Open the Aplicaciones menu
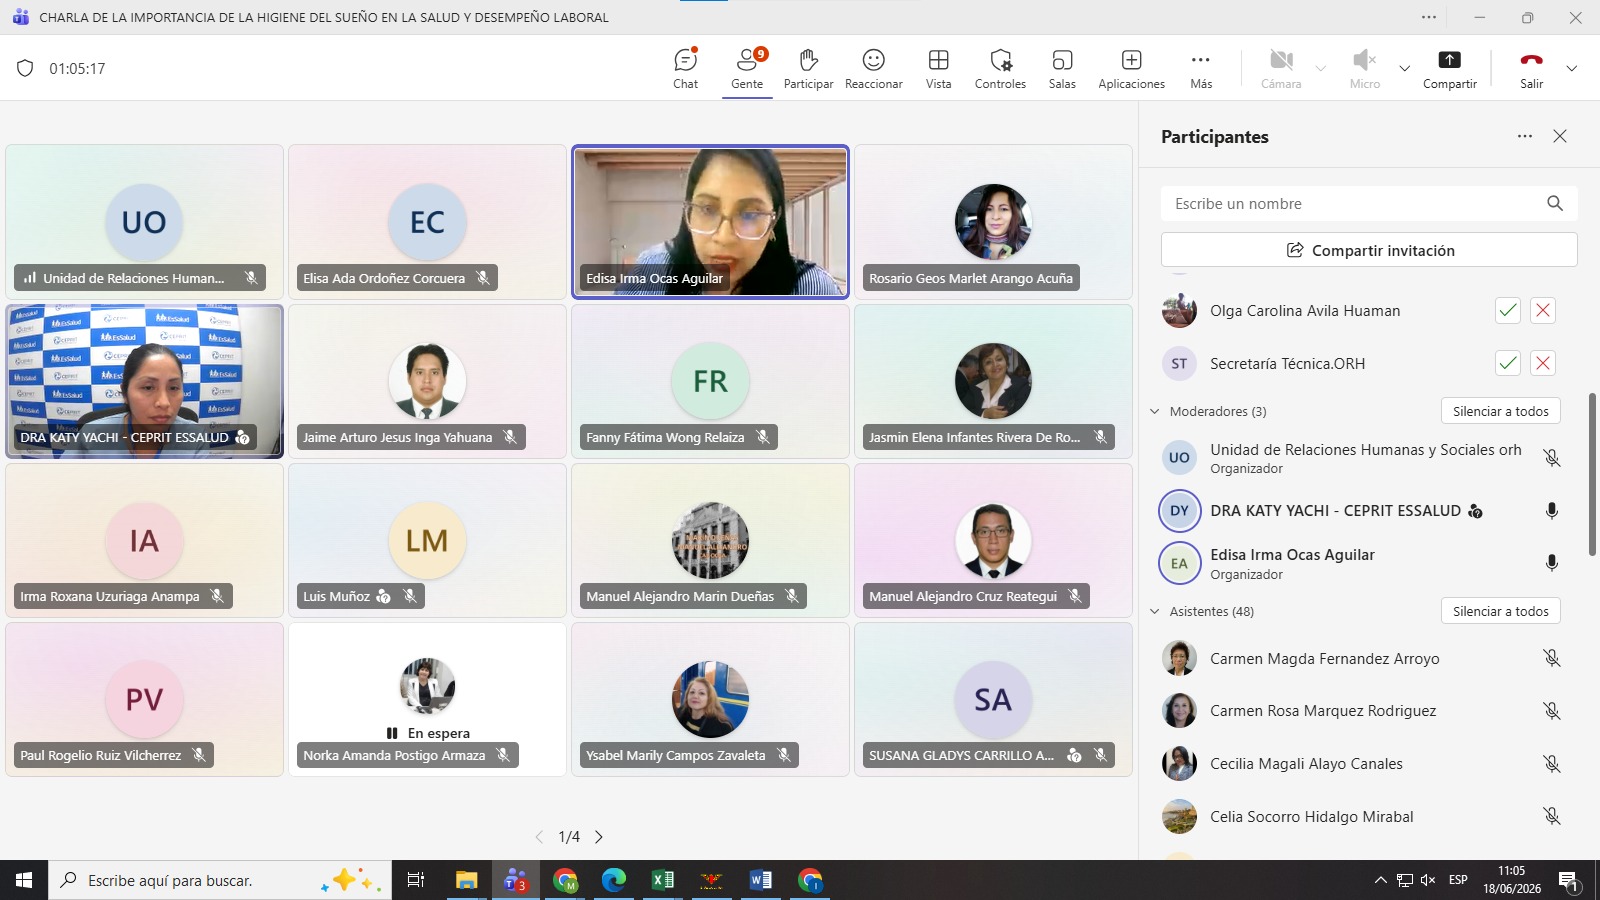1600x900 pixels. [1131, 69]
